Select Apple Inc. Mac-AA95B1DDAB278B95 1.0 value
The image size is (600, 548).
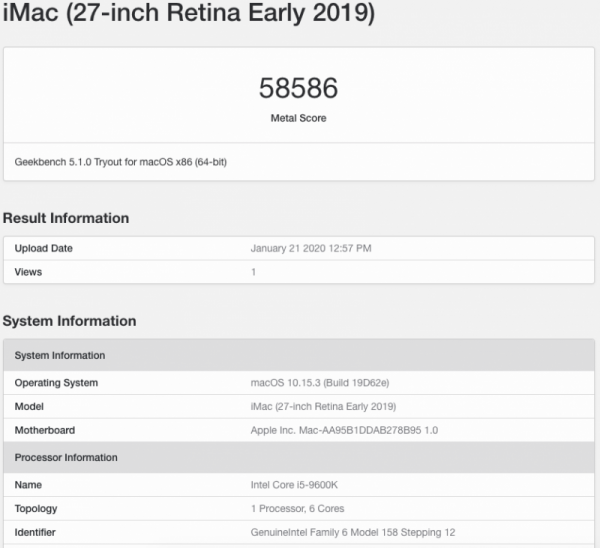tap(344, 430)
